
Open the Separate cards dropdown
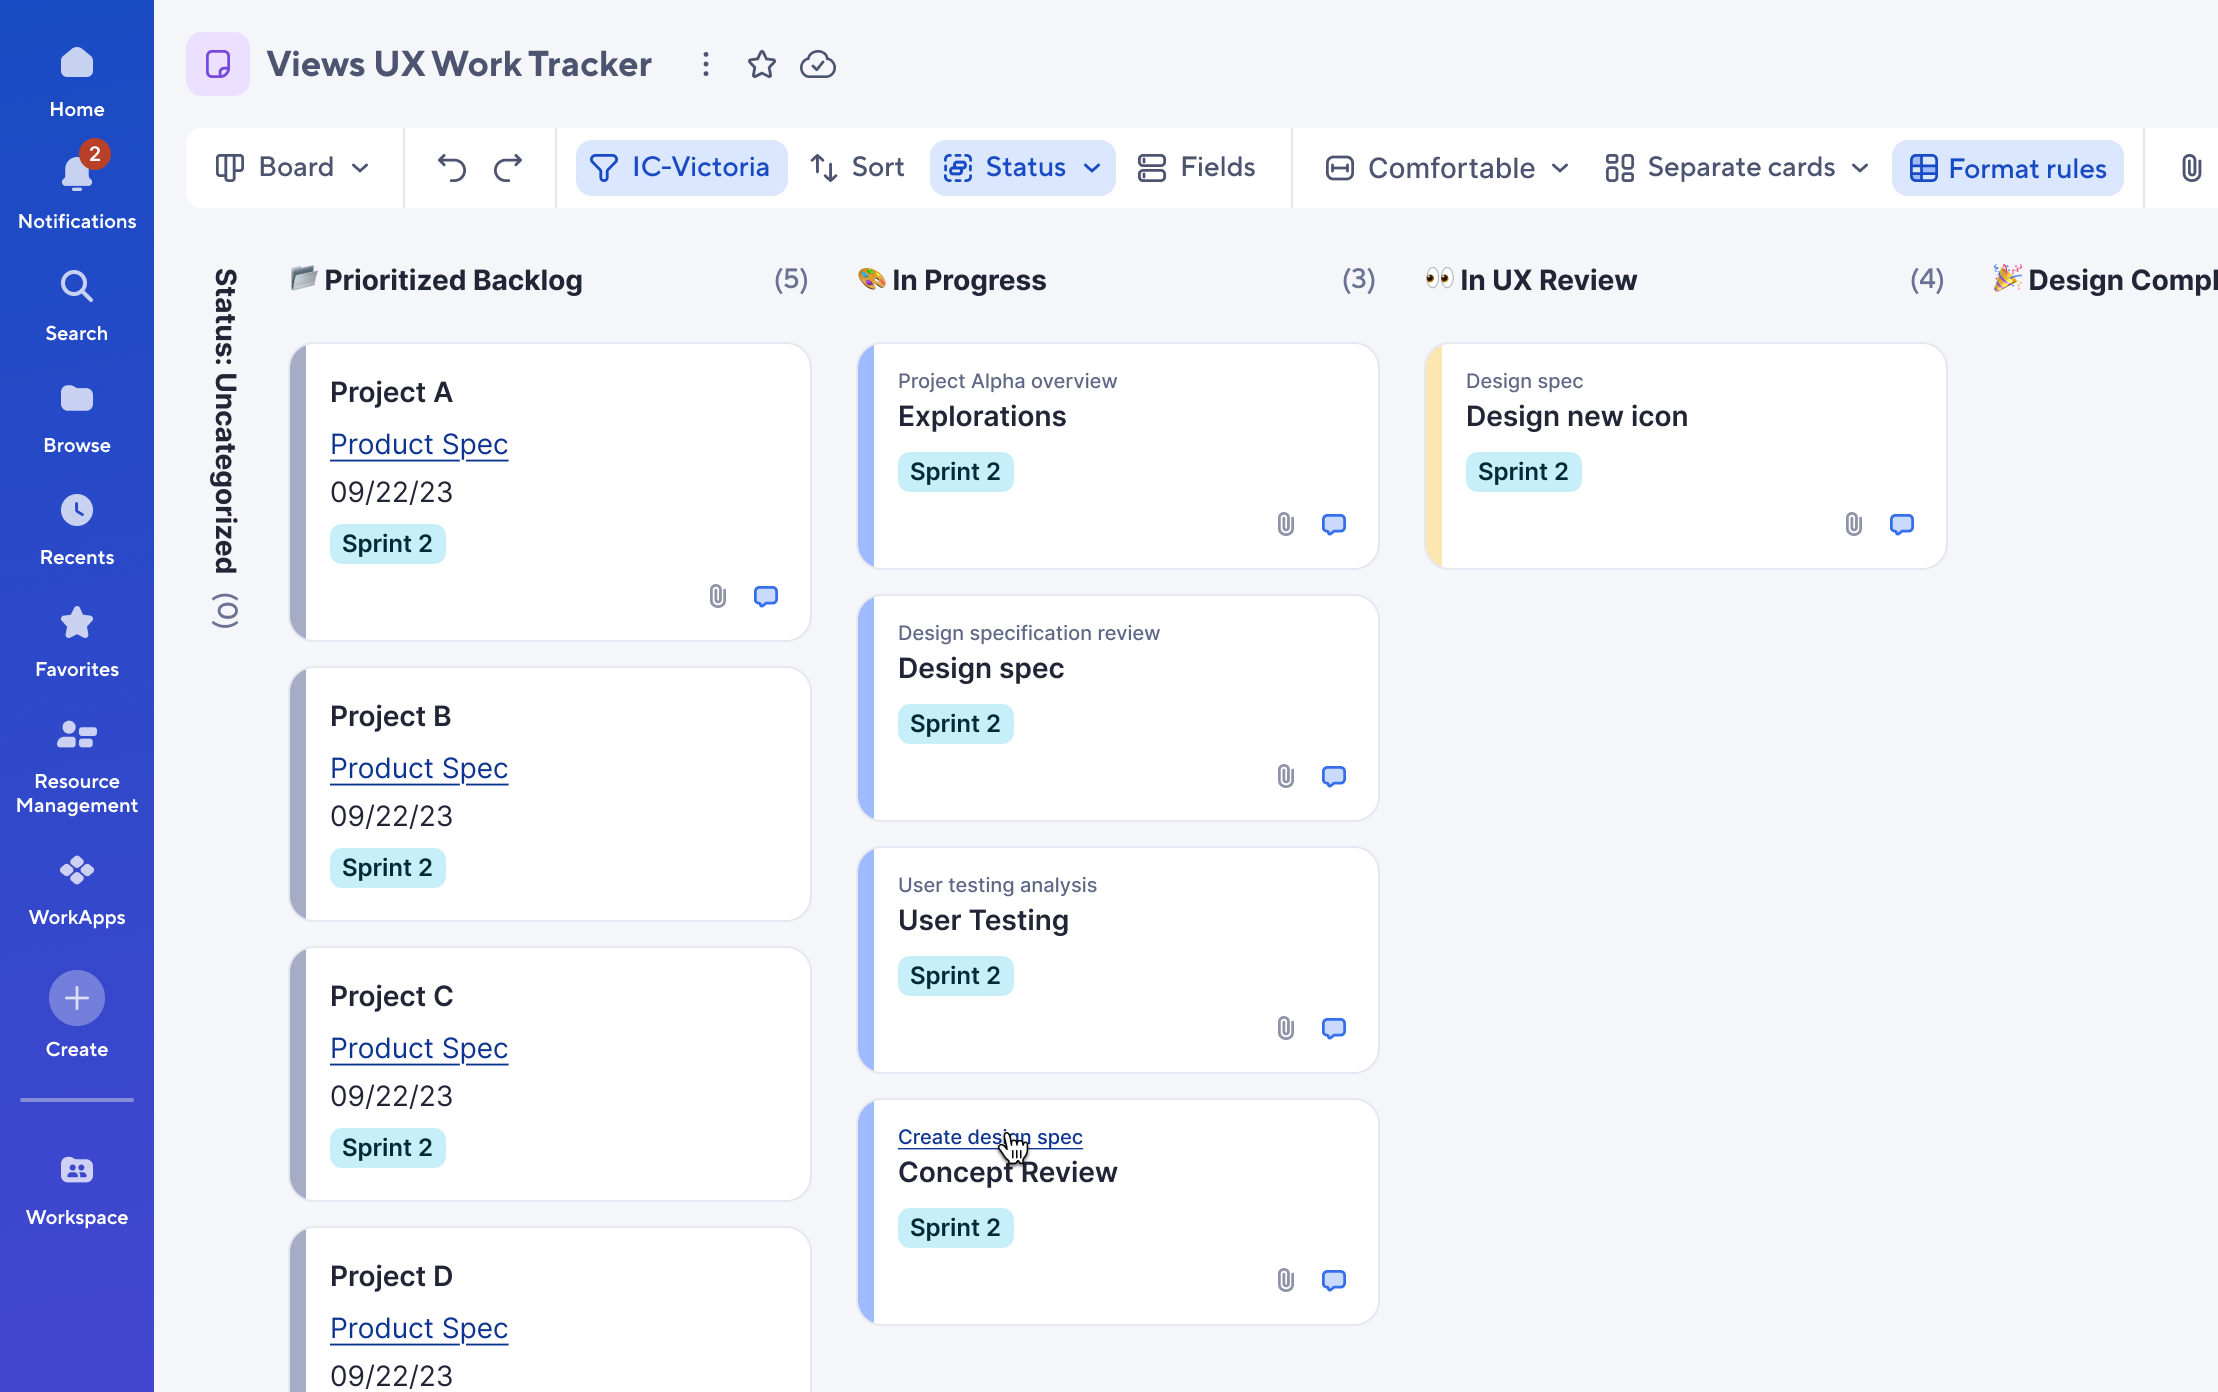1737,167
